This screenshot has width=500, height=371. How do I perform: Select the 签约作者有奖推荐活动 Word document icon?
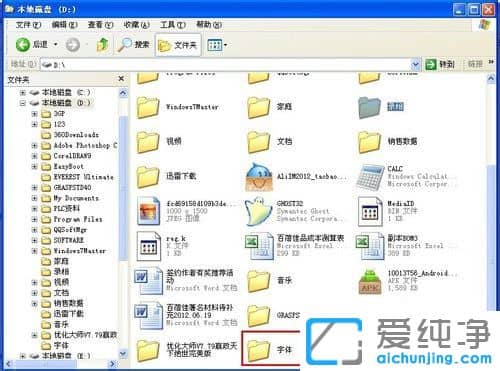tap(148, 281)
